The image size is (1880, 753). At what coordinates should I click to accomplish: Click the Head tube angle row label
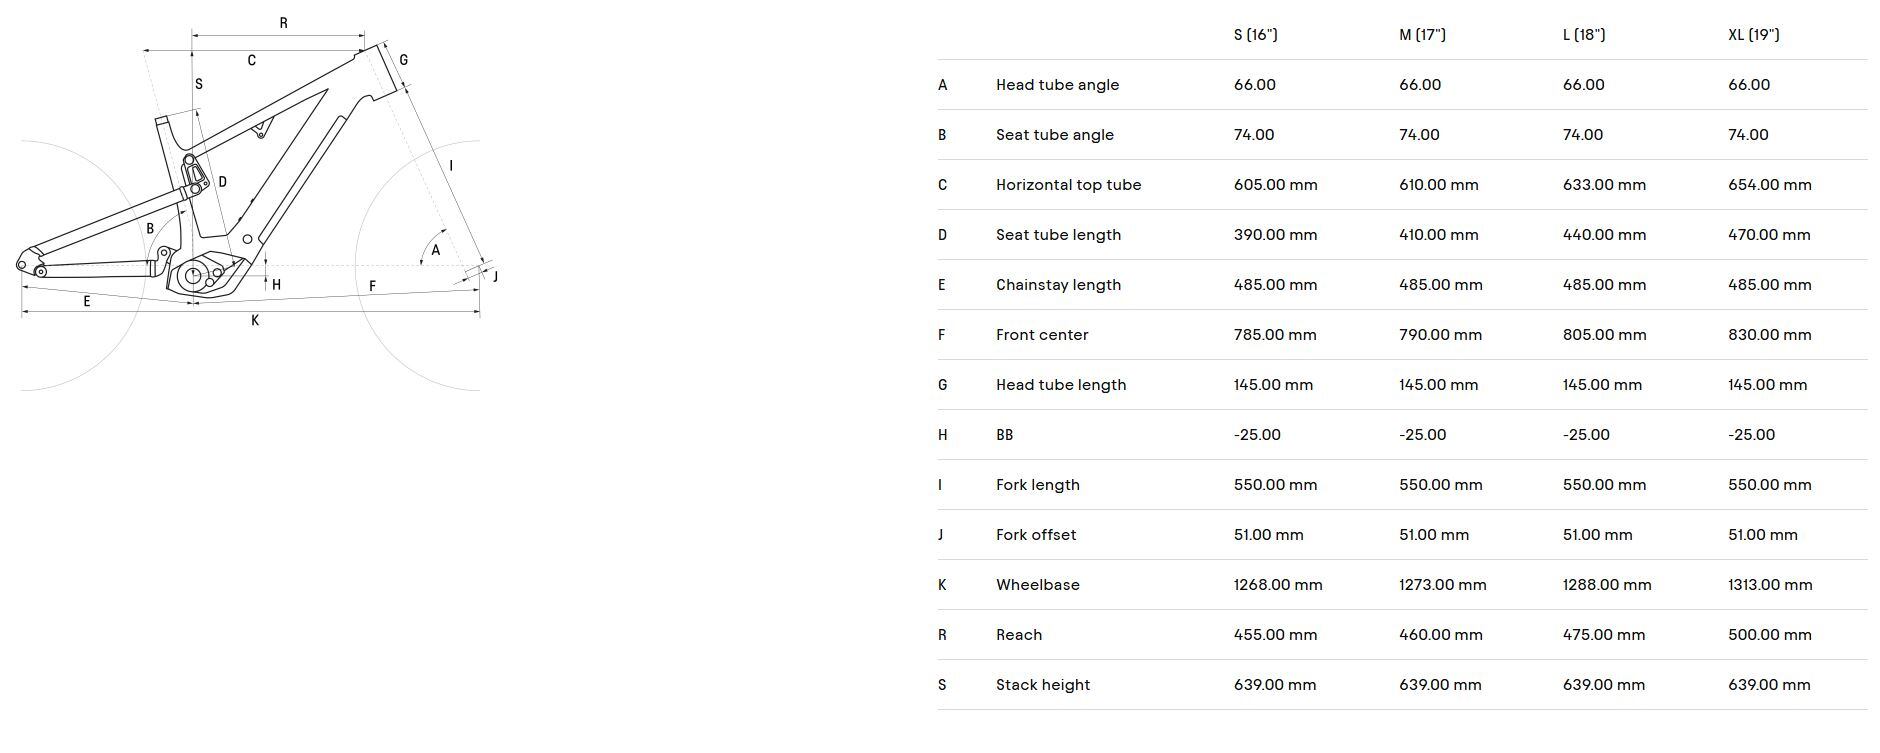tap(1057, 85)
